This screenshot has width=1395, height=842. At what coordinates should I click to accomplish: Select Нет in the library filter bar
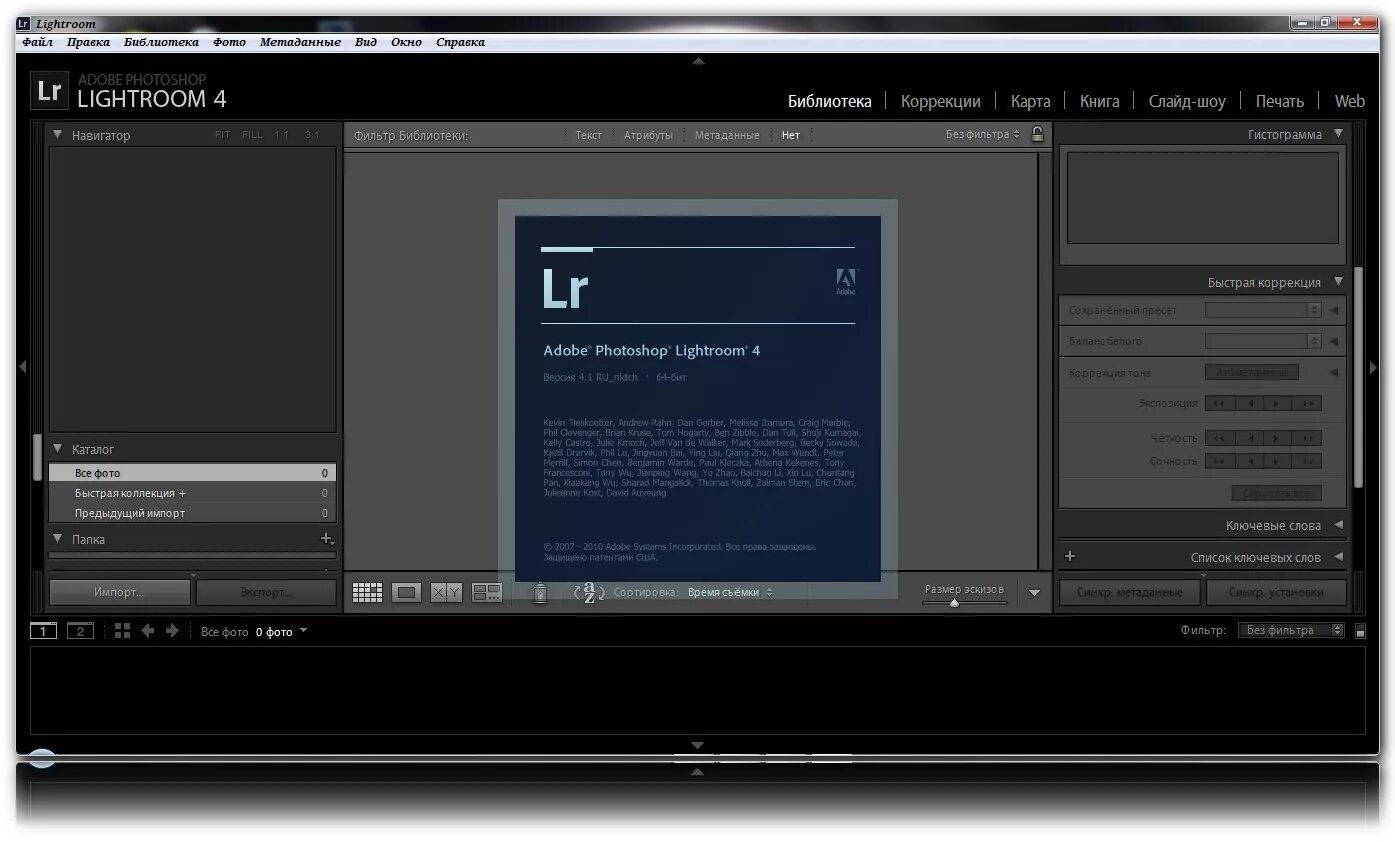(x=791, y=135)
